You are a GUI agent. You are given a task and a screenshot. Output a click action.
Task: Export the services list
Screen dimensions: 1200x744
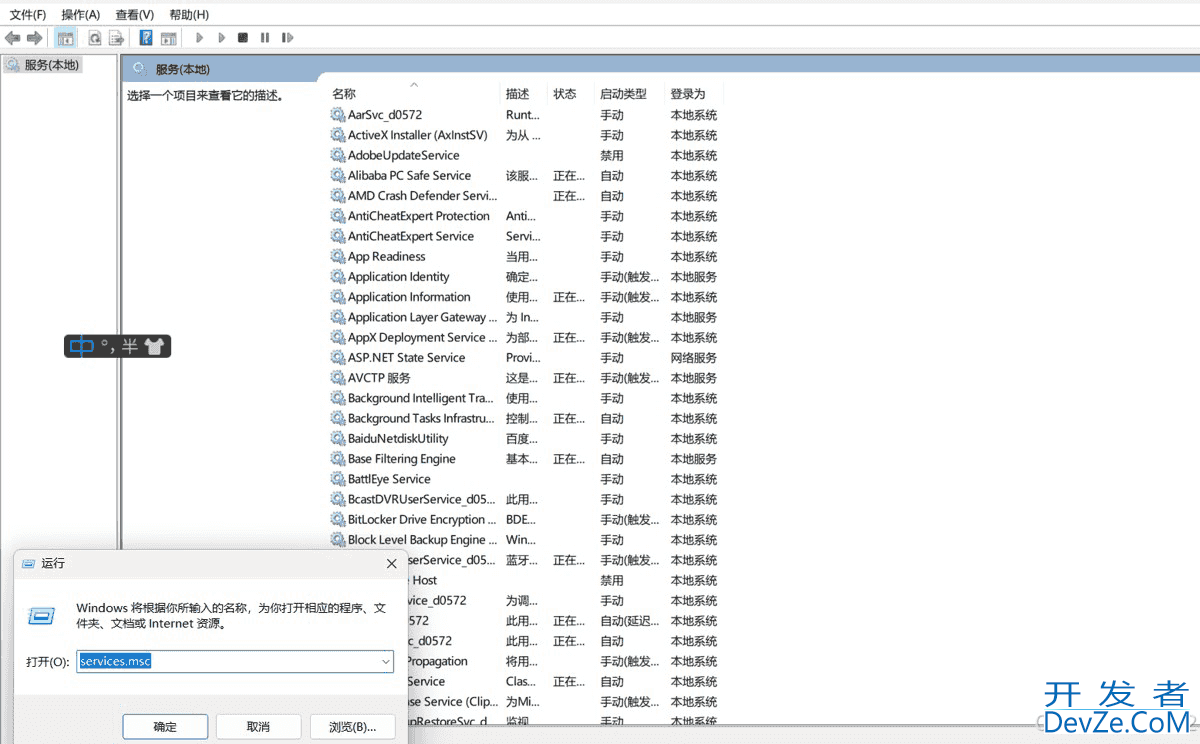pos(117,37)
